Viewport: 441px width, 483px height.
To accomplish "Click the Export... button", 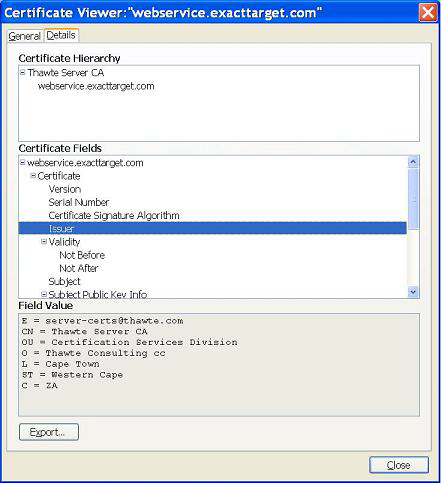I will tap(49, 432).
